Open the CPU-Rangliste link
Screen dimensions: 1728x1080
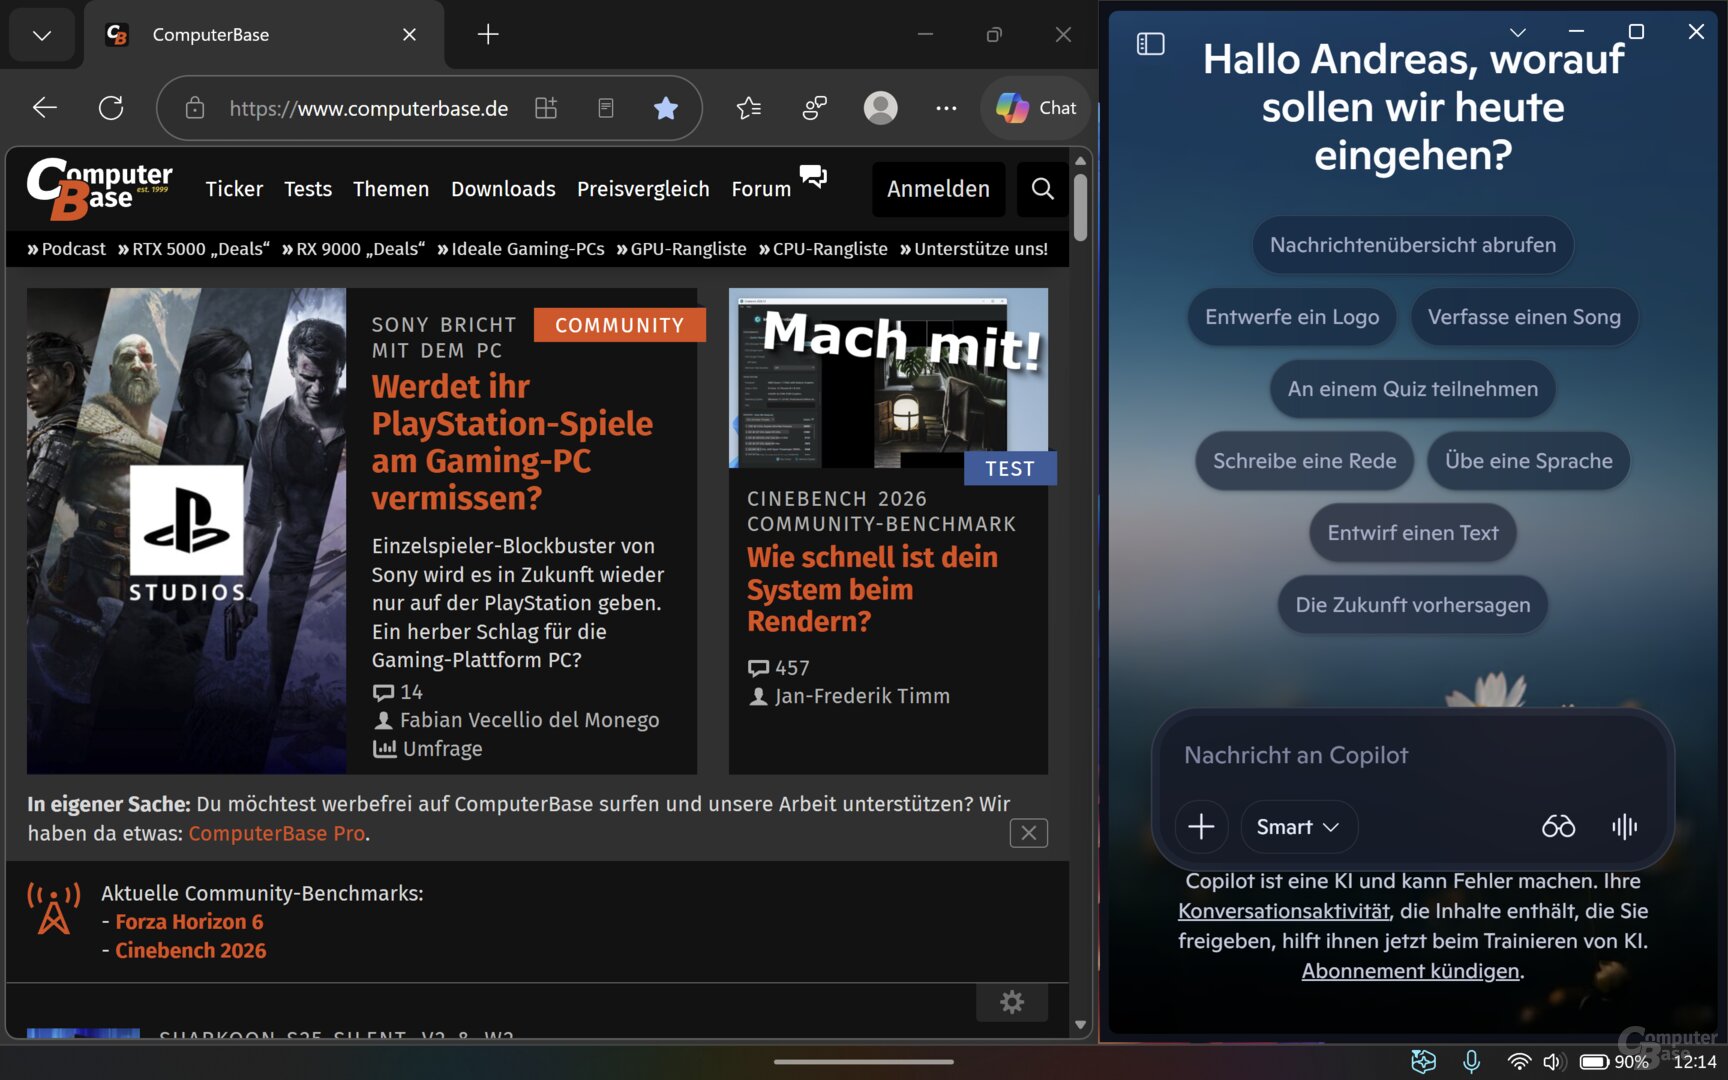pos(823,249)
